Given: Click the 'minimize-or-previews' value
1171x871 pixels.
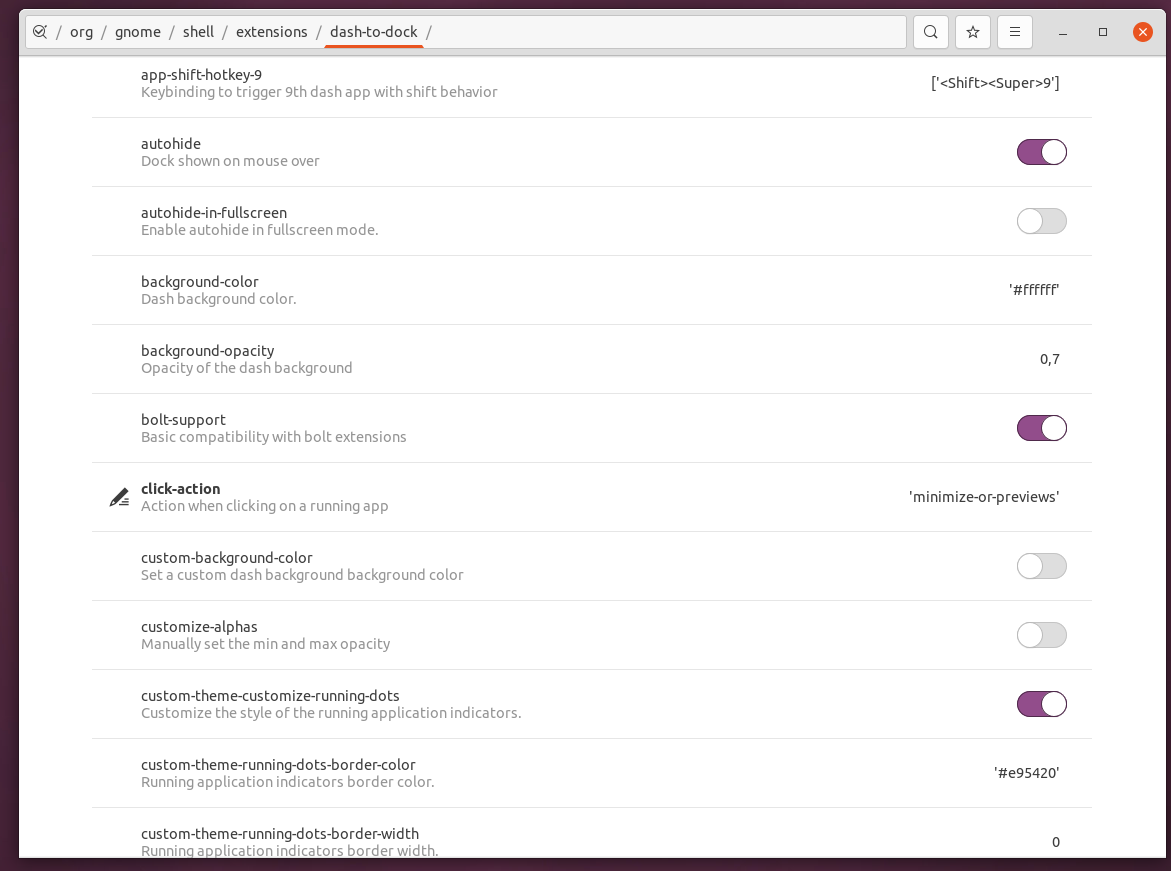Looking at the screenshot, I should (984, 498).
